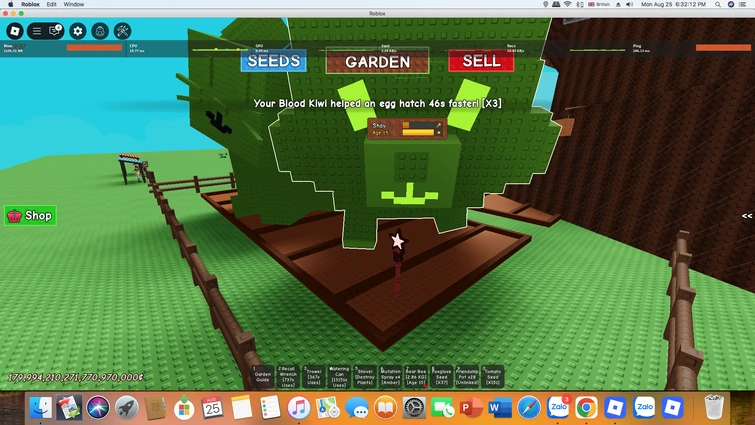
Task: Equip the Trowel hotbar slot
Action: [x=313, y=376]
